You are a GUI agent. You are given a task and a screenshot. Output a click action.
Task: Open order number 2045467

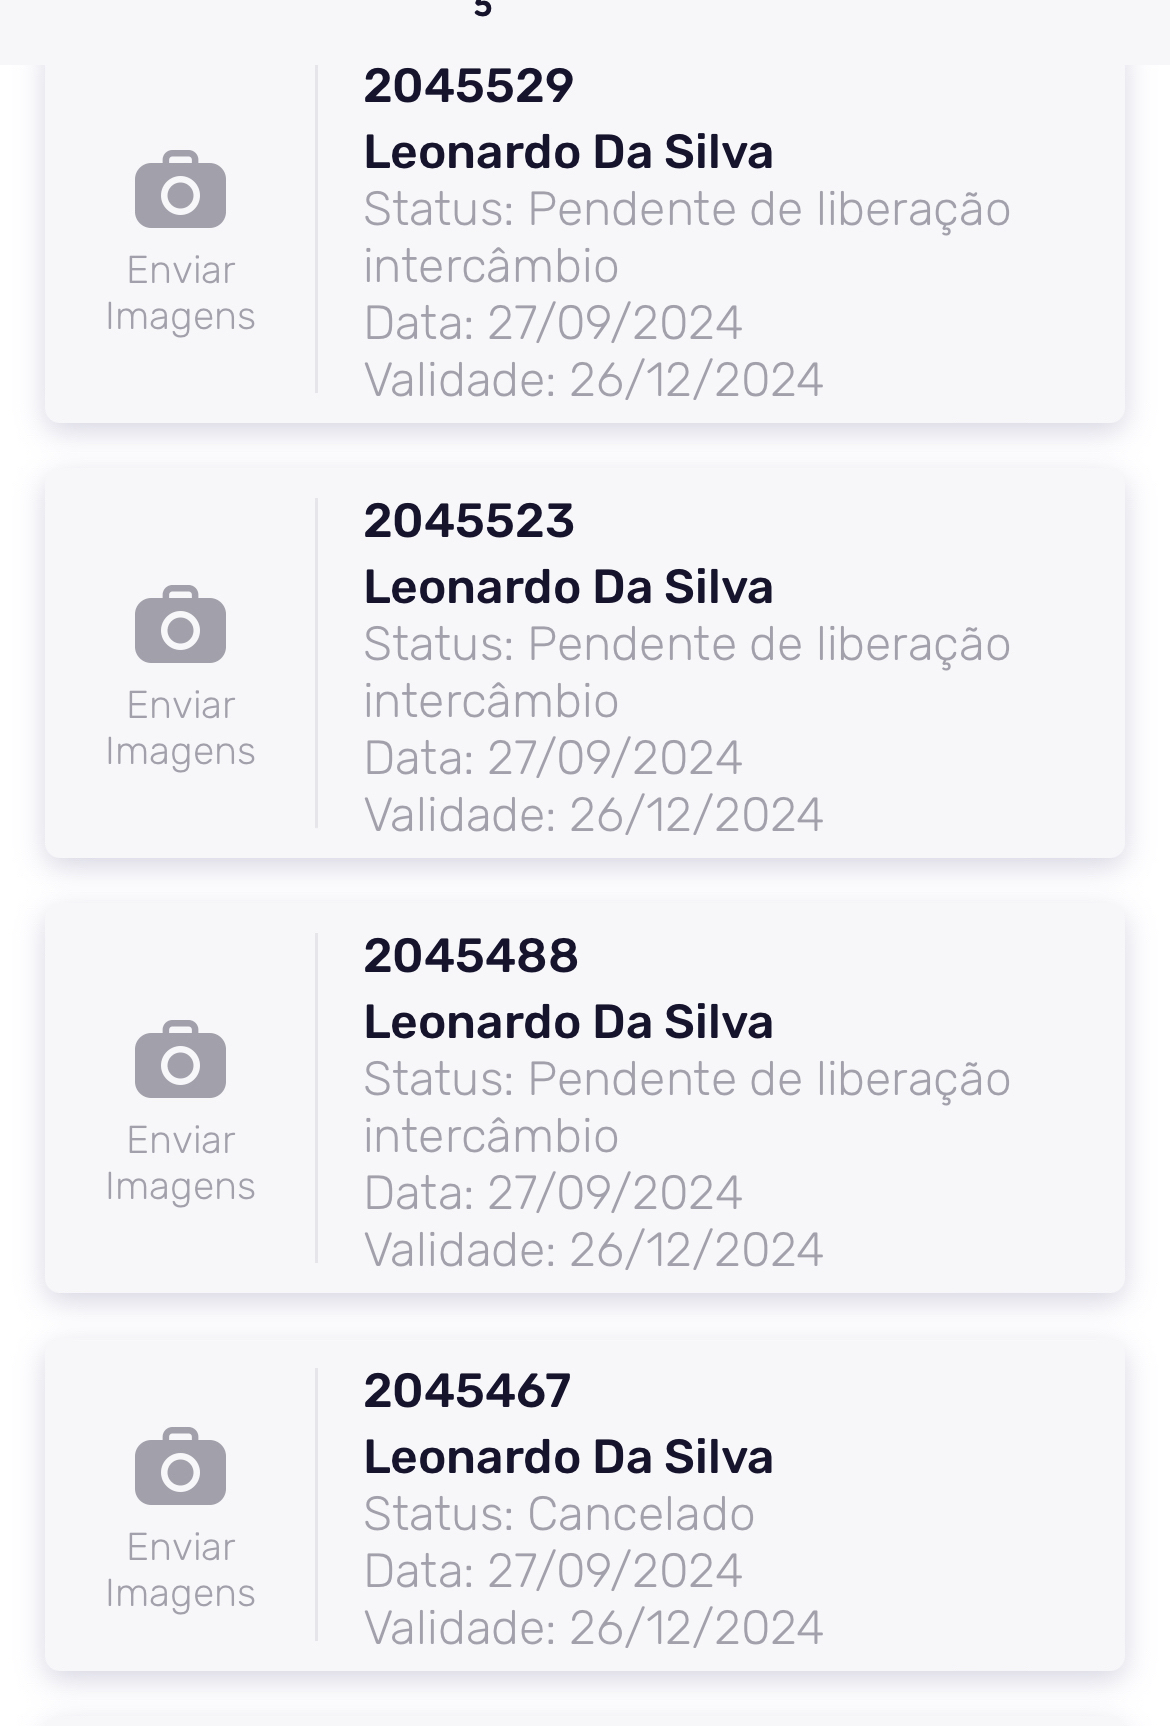[467, 1391]
